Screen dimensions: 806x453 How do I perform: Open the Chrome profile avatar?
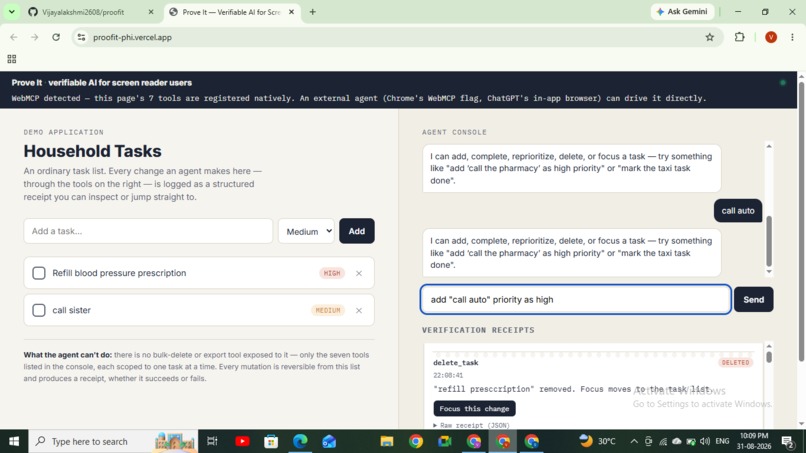point(771,37)
